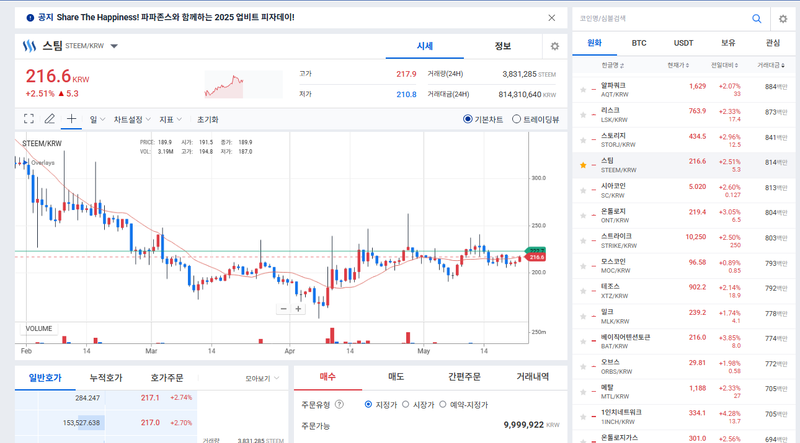800x443 pixels.
Task: Select BTC market tab
Action: [639, 43]
